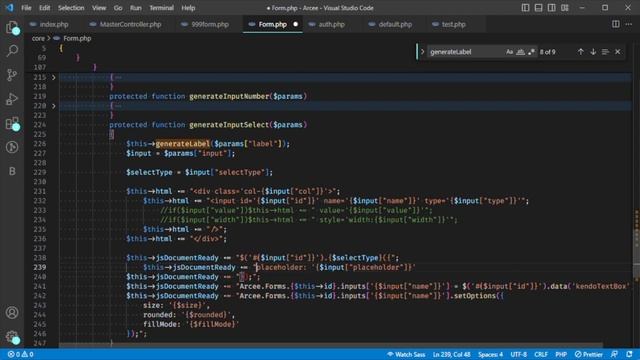The width and height of the screenshot is (640, 360).
Task: Click the split editor right icon
Action: (615, 24)
